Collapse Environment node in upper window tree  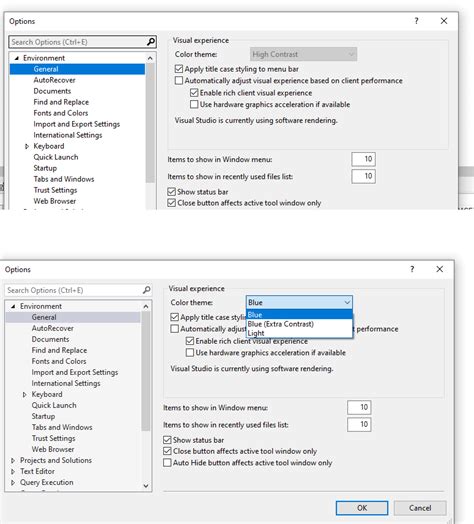click(17, 58)
